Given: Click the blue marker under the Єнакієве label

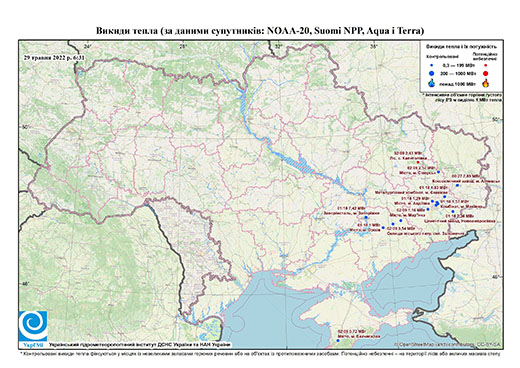Looking at the screenshot, I should (x=445, y=197).
